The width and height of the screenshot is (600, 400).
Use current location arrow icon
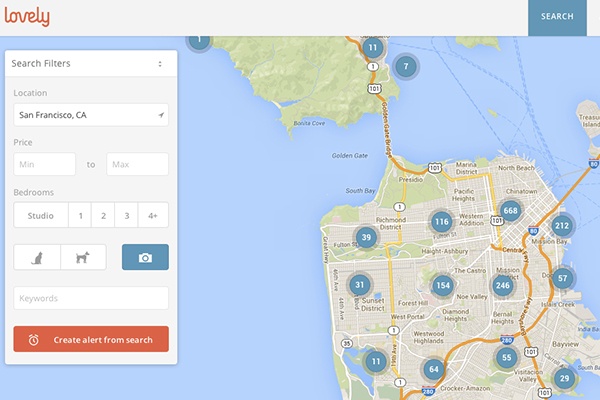(x=161, y=115)
